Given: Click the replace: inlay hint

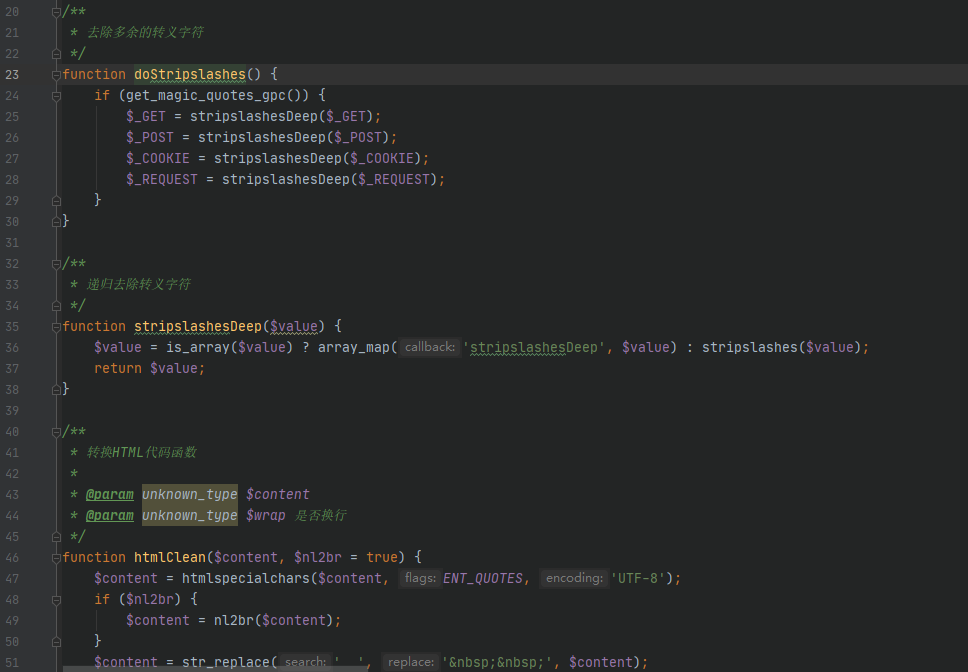Looking at the screenshot, I should click(411, 662).
